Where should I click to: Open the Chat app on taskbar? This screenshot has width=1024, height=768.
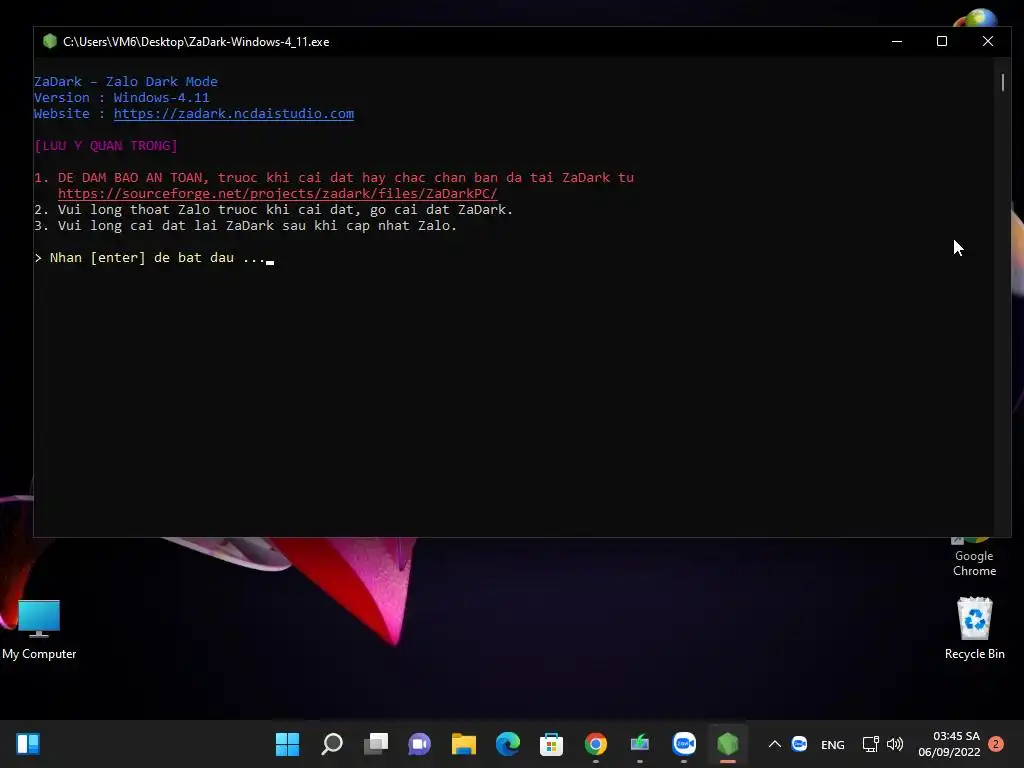[x=419, y=744]
